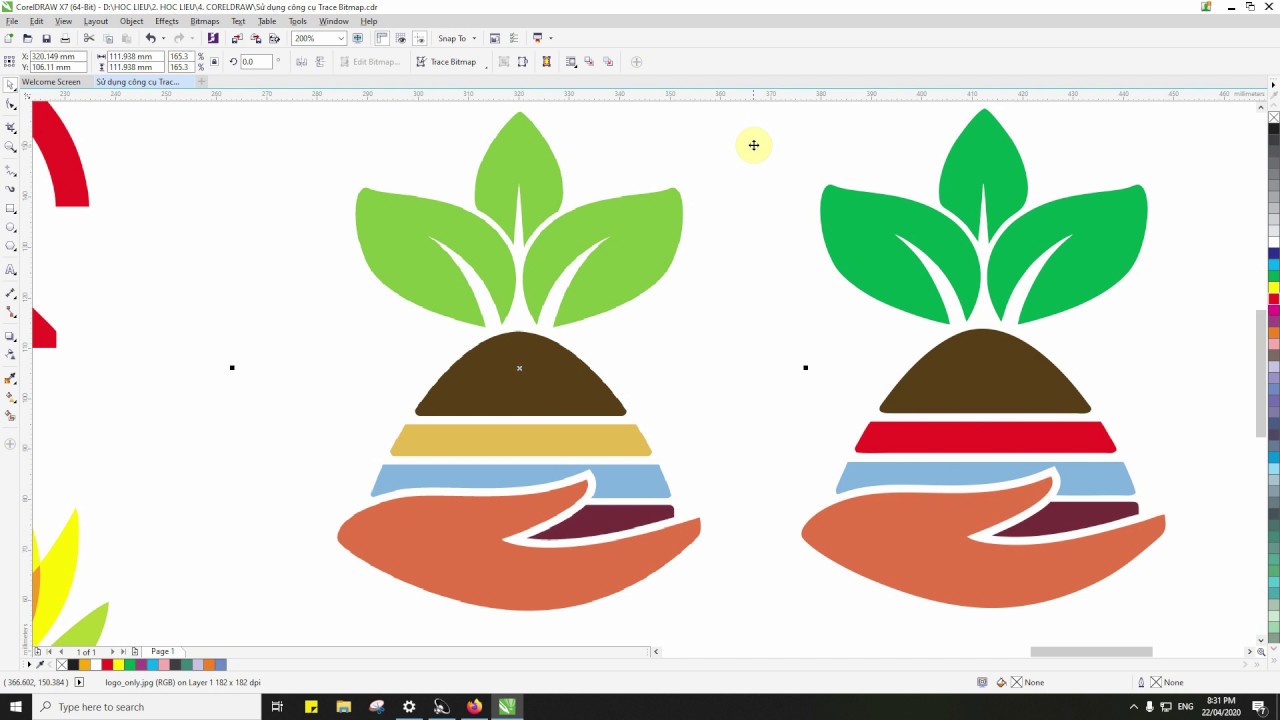Viewport: 1280px width, 720px height.
Task: Click the Print icon in toolbar
Action: [65, 38]
